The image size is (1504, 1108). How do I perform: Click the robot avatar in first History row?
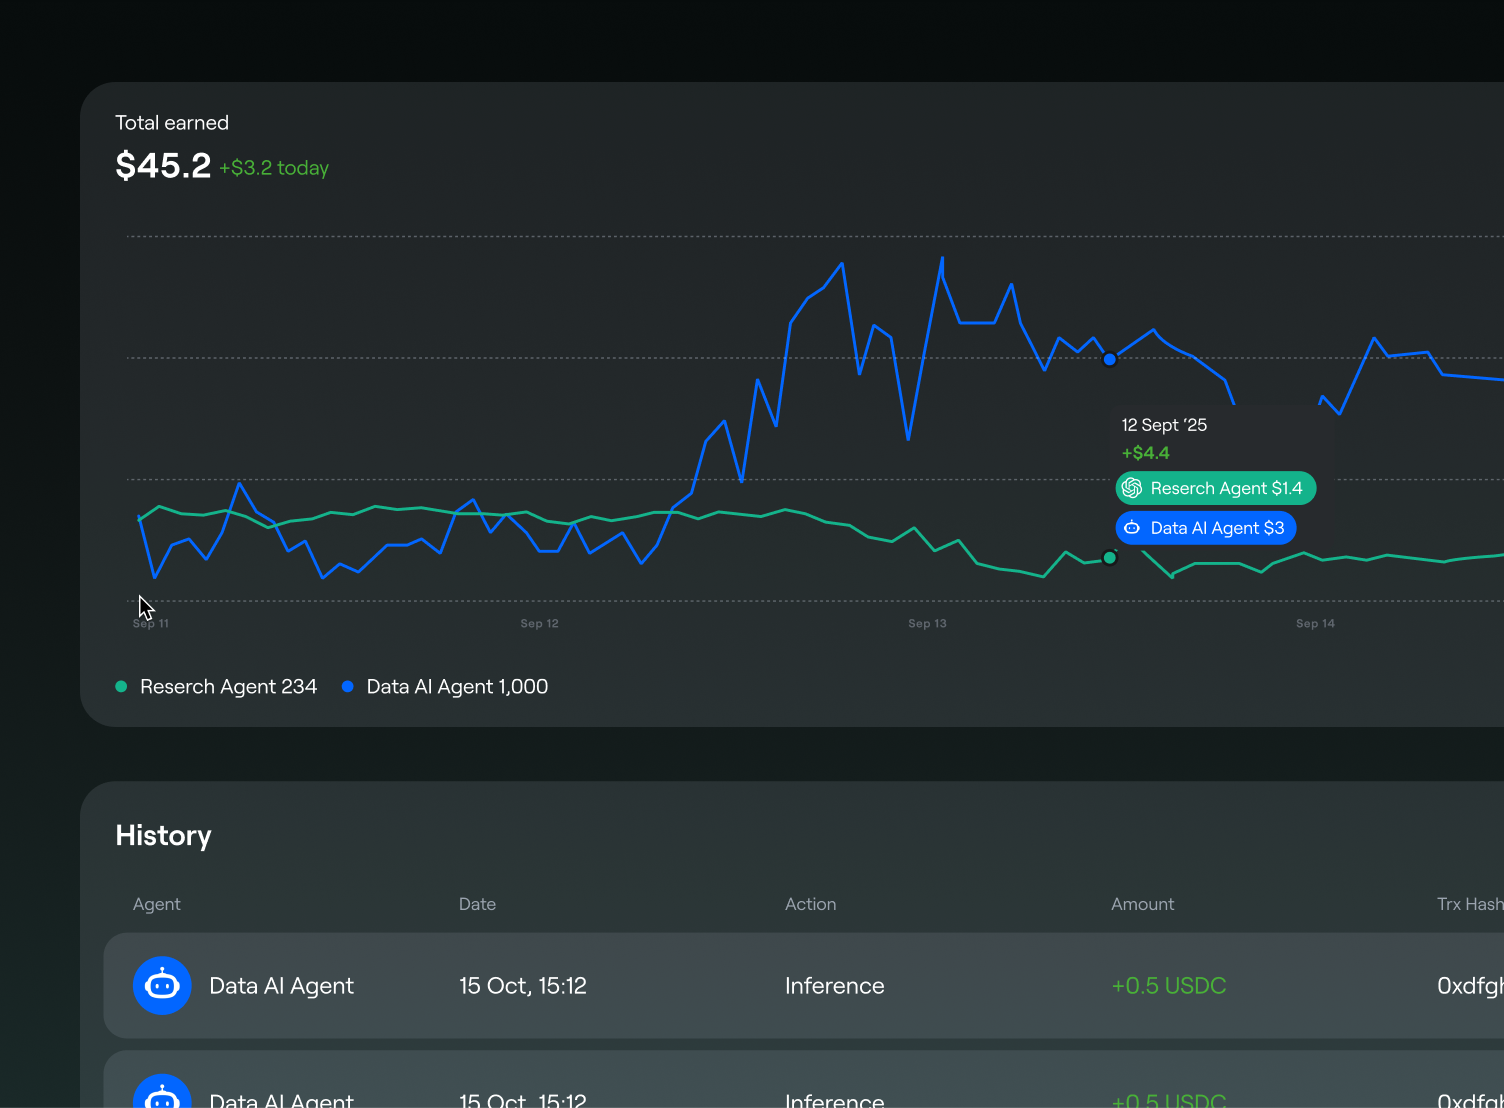pyautogui.click(x=162, y=986)
